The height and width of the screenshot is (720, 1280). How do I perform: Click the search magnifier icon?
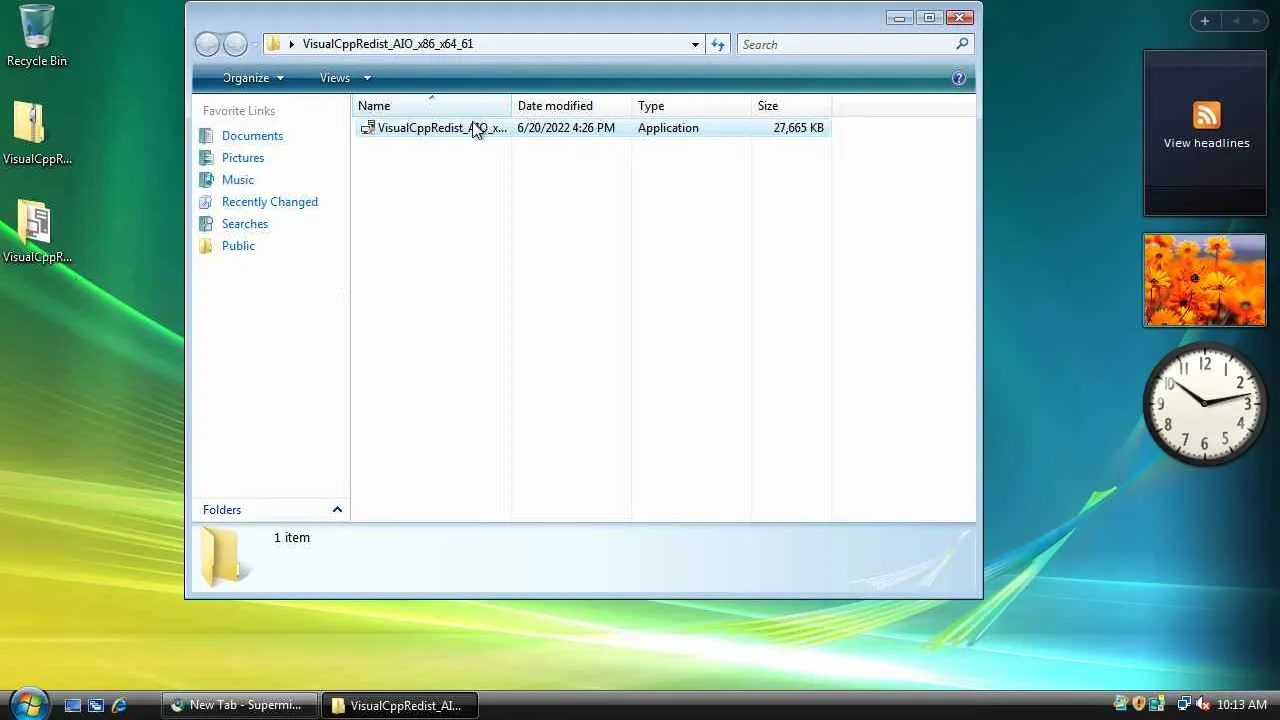tap(962, 44)
